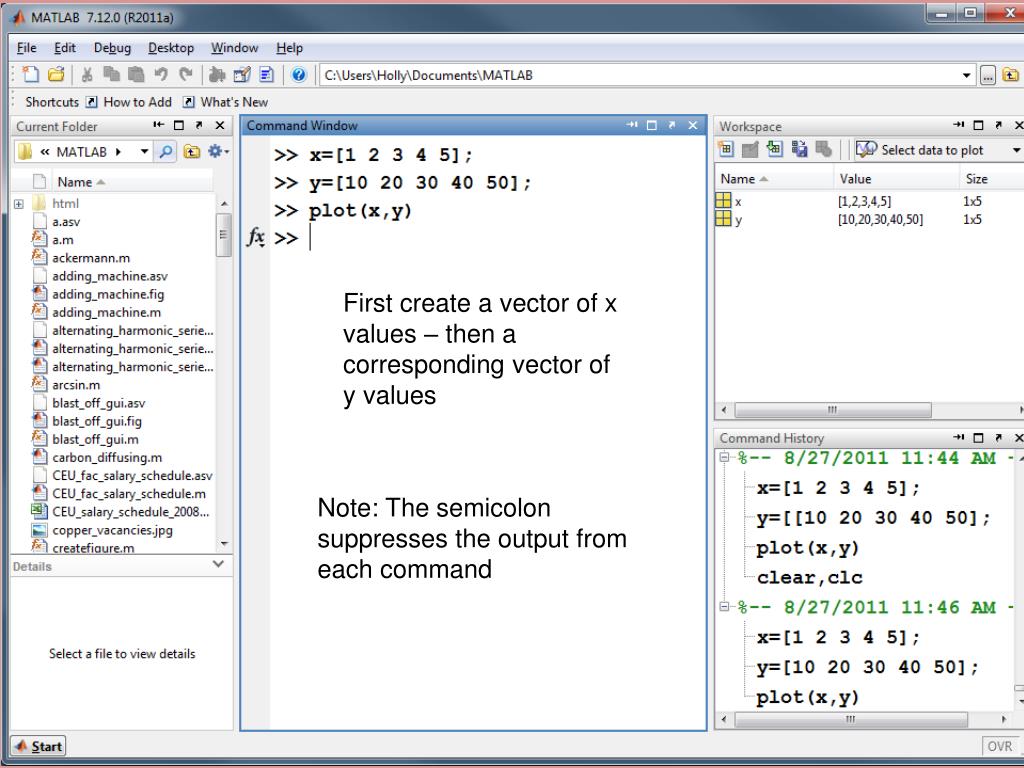This screenshot has width=1024, height=768.
Task: Click the up-folder icon in Current Folder panel
Action: (x=191, y=152)
